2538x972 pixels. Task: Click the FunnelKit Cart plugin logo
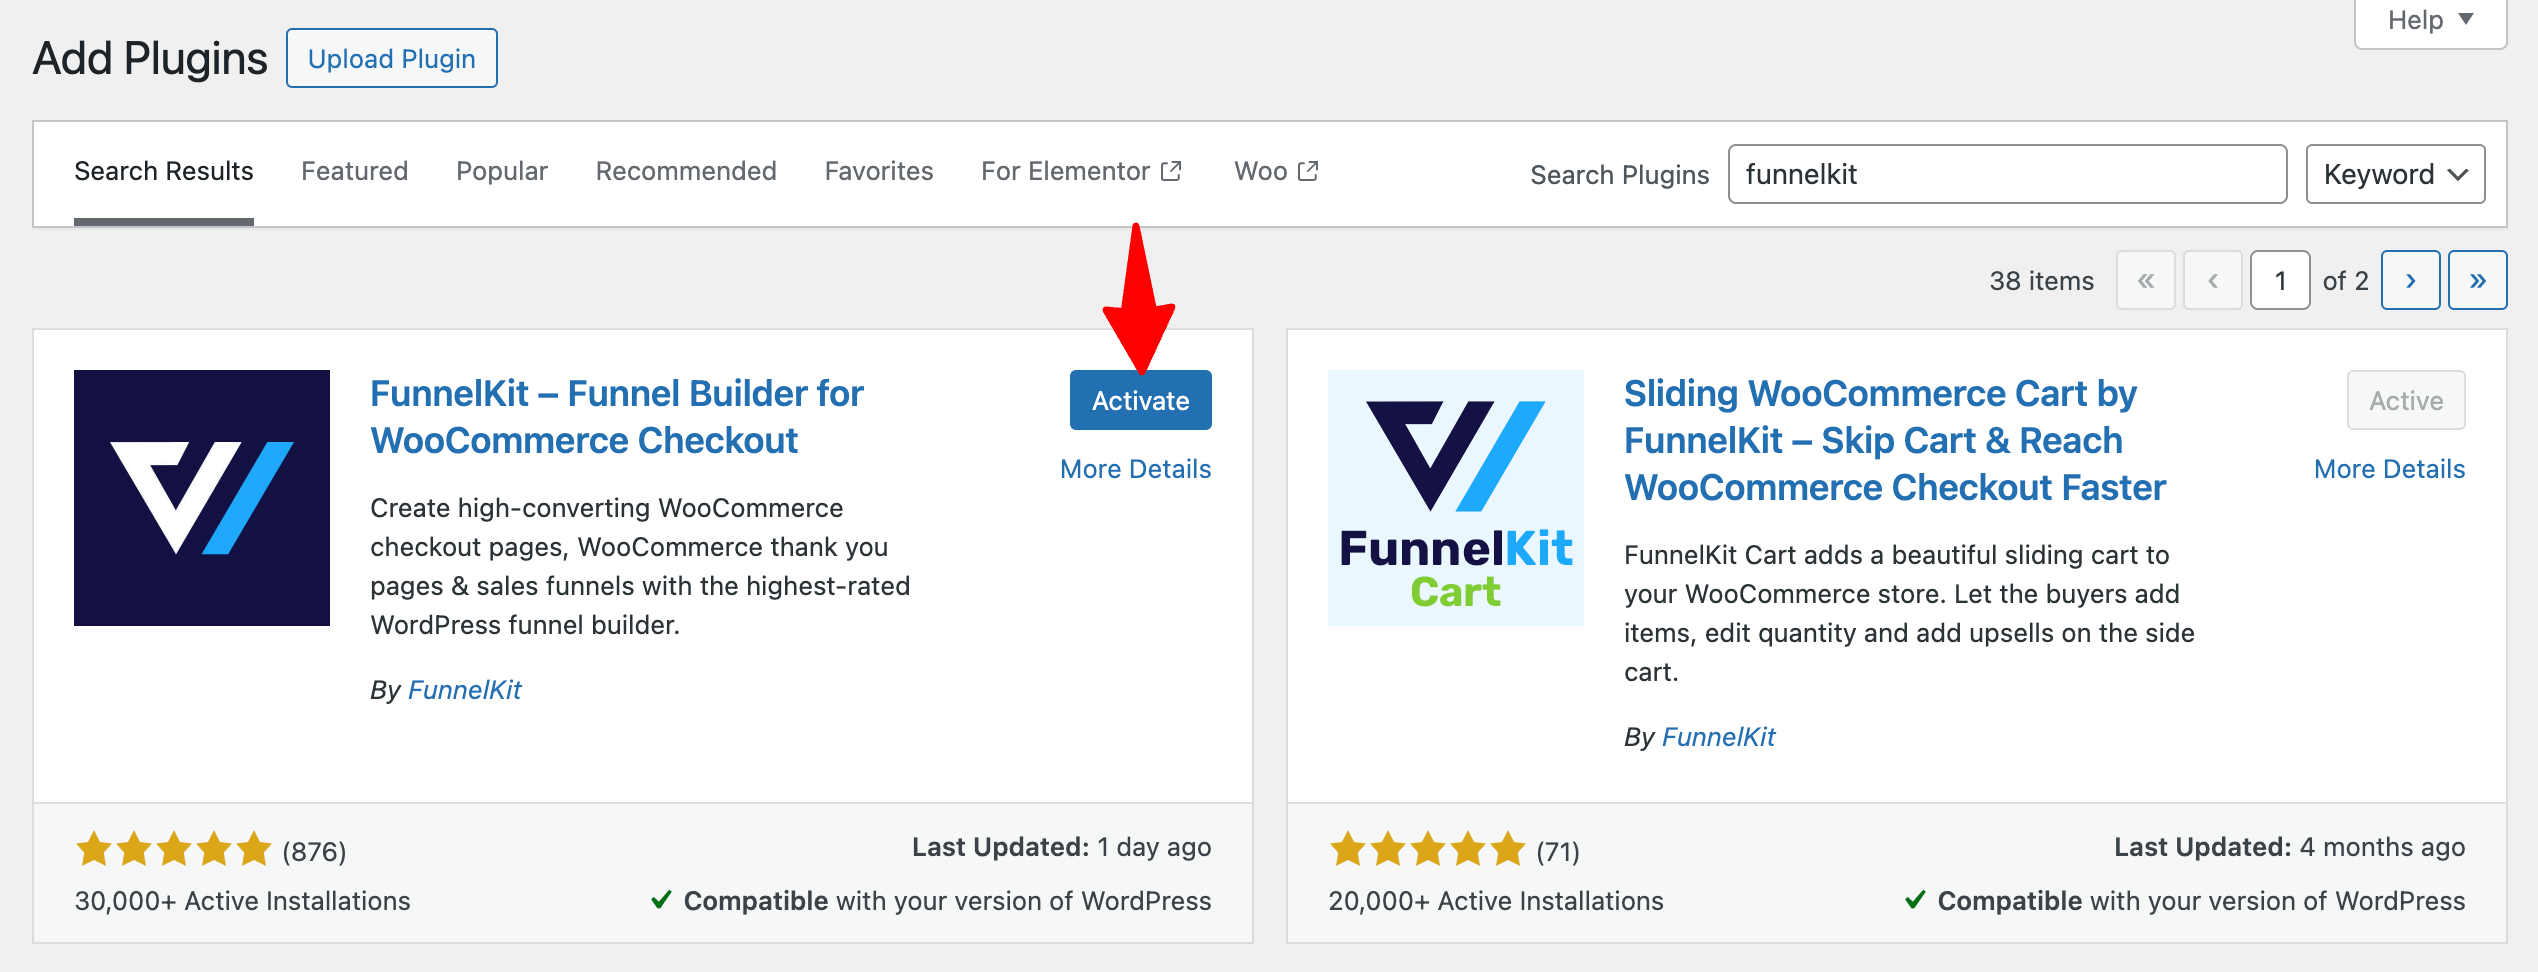tap(1455, 498)
